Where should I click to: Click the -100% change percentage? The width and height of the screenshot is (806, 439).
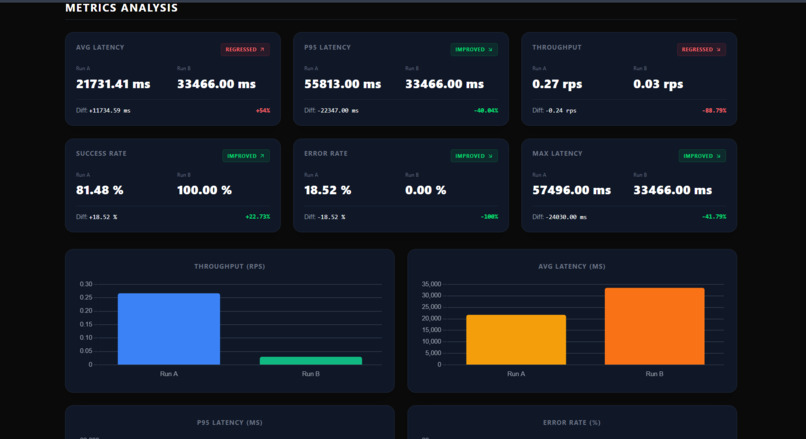pos(489,217)
